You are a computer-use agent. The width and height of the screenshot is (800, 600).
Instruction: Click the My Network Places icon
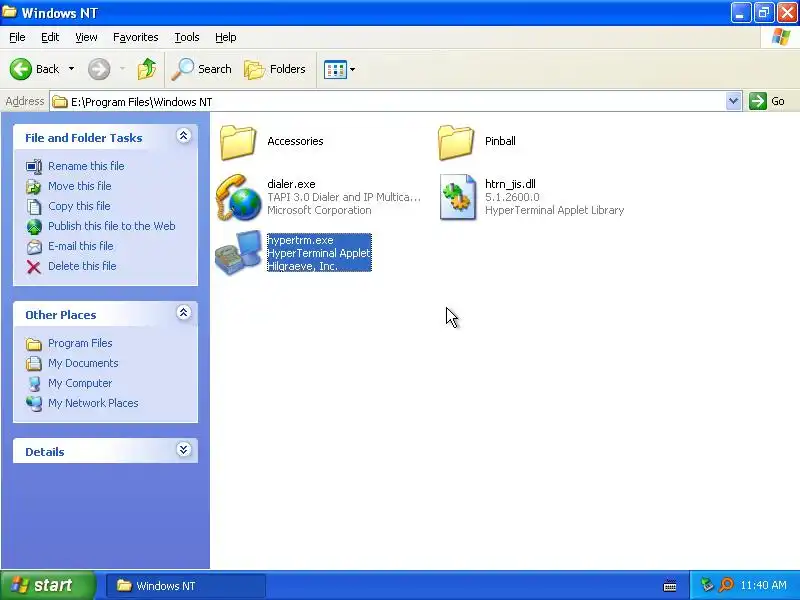tap(34, 404)
